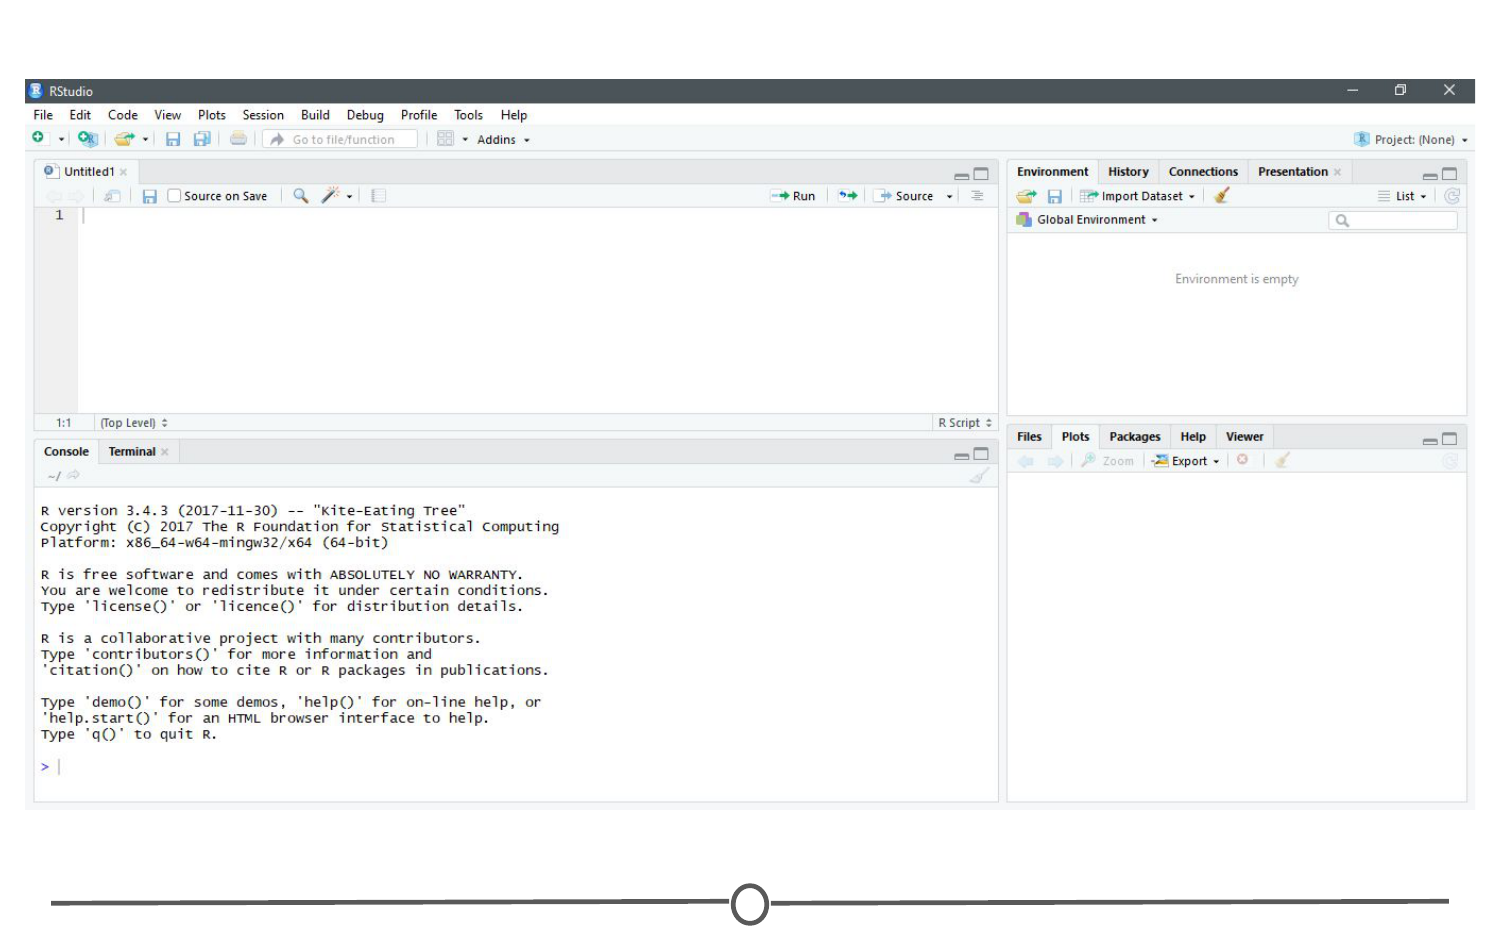The image size is (1500, 938).
Task: Enable the Source on Save checkbox
Action: [x=175, y=196]
